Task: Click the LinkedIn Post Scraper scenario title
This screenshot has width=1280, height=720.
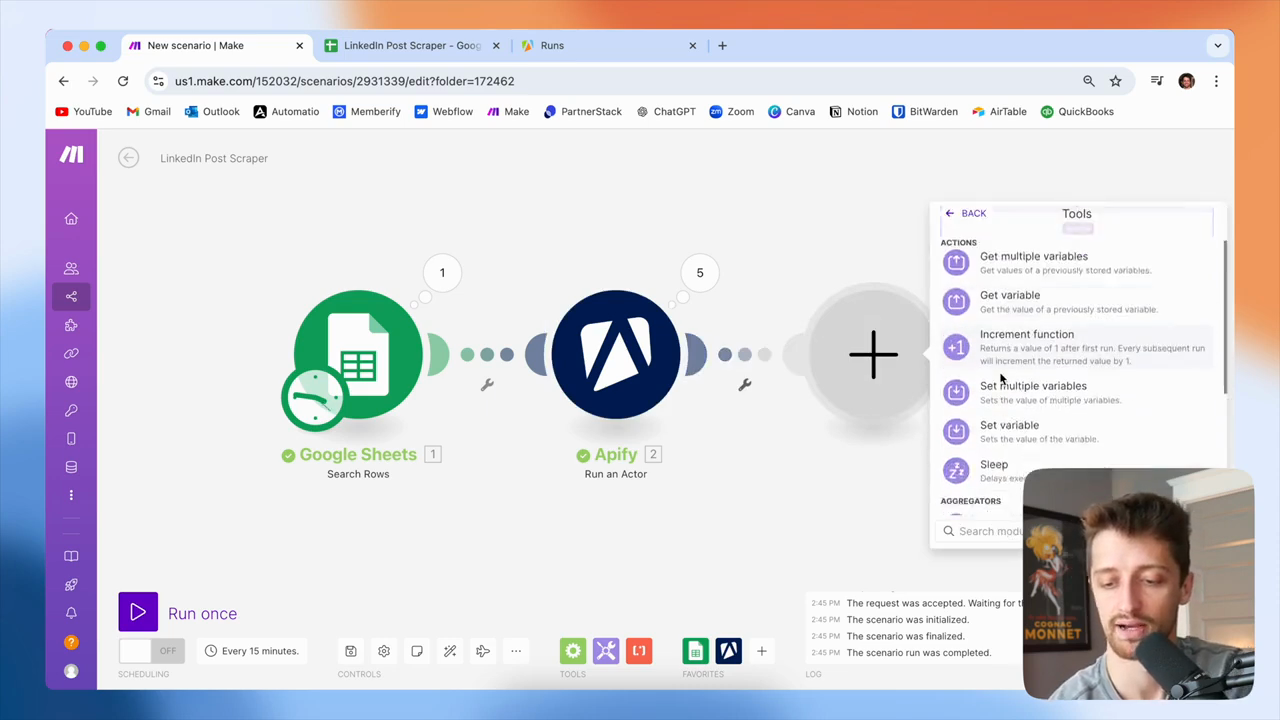Action: click(x=214, y=158)
